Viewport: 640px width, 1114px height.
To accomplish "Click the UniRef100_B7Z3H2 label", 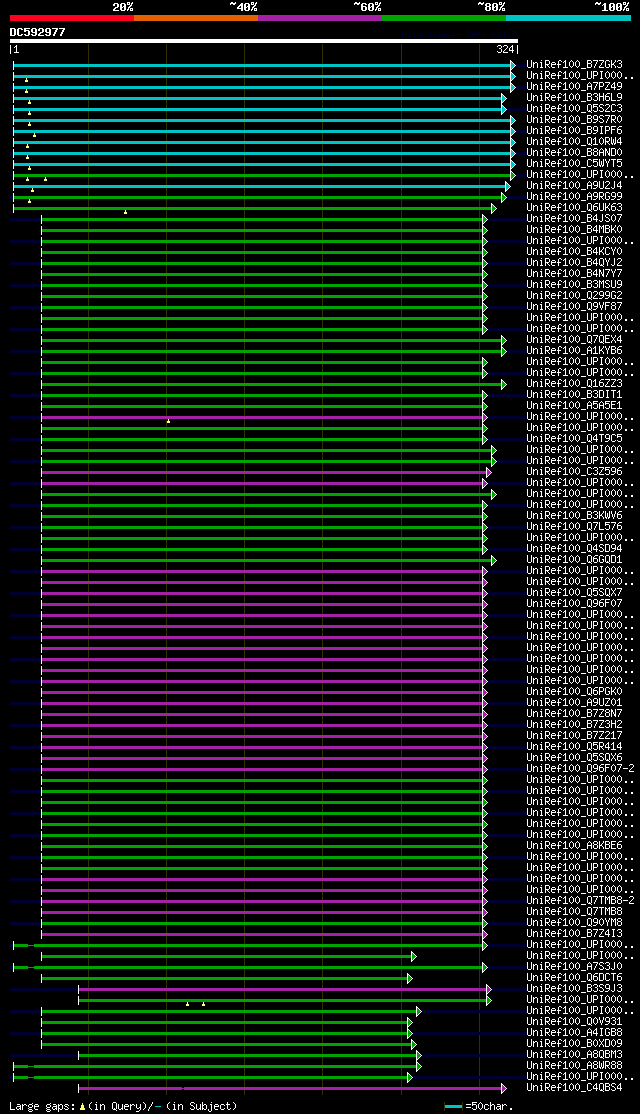I will [575, 725].
